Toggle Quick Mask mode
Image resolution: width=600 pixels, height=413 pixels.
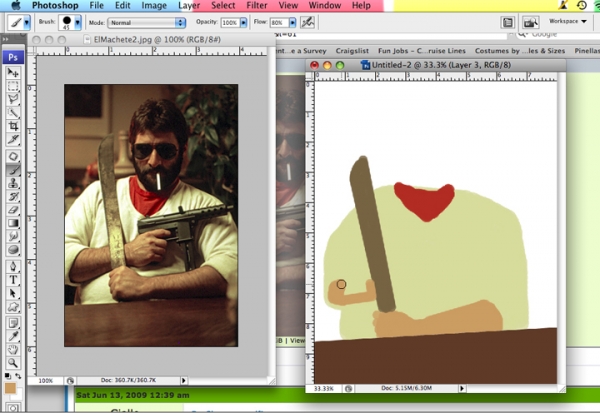[13, 408]
